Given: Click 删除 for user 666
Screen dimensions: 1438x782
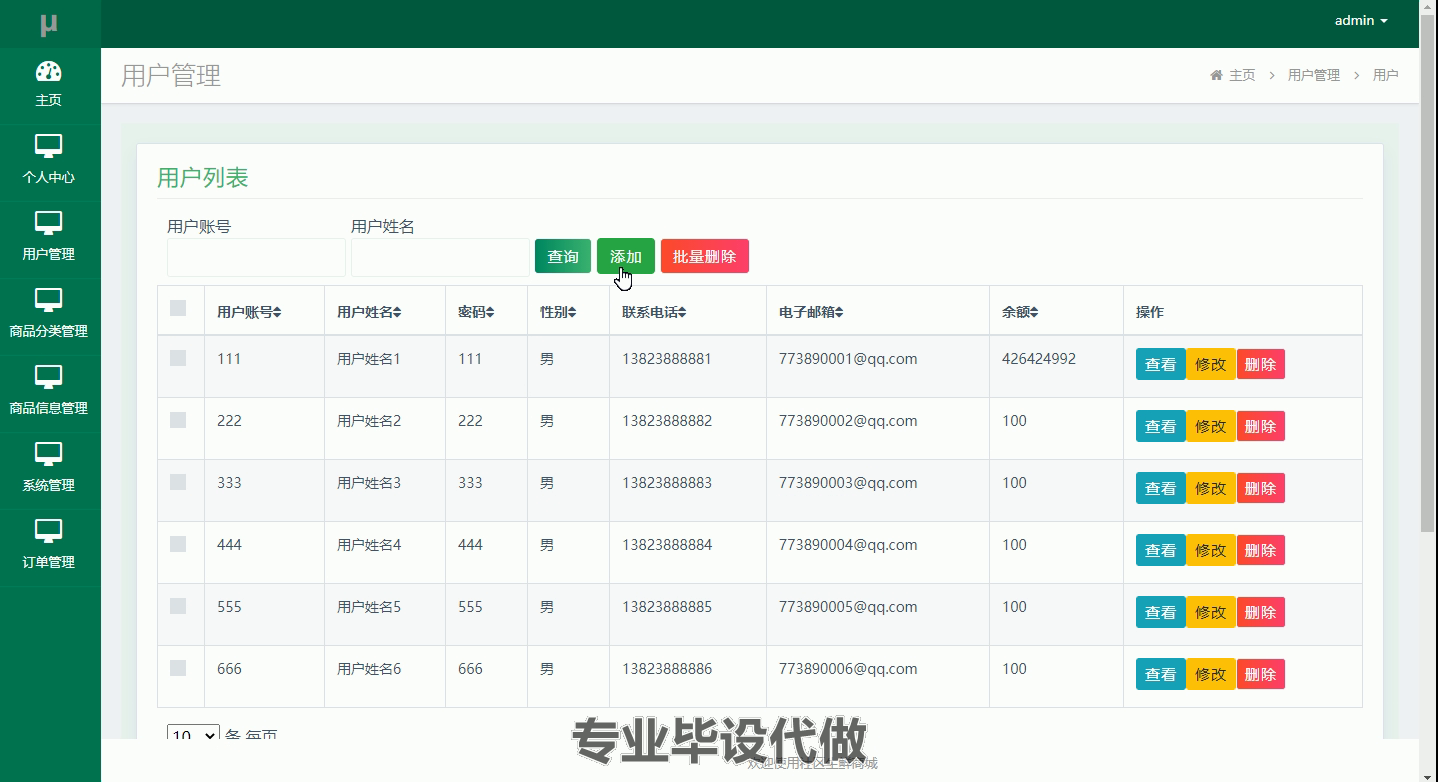Looking at the screenshot, I should click(1261, 674).
